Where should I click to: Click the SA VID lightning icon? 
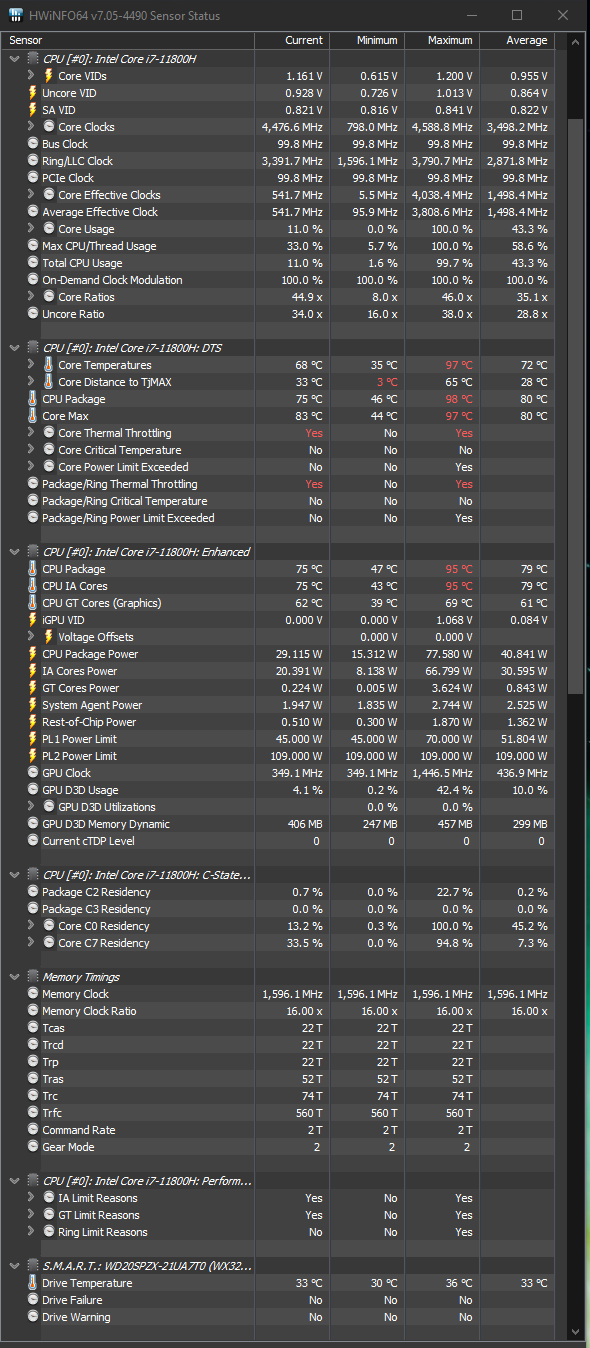[x=33, y=110]
